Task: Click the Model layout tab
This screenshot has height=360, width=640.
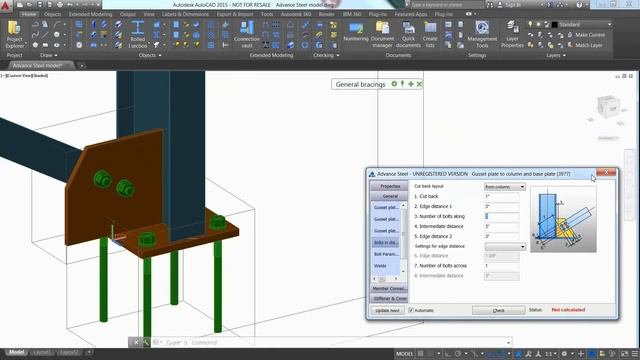Action: pos(16,352)
